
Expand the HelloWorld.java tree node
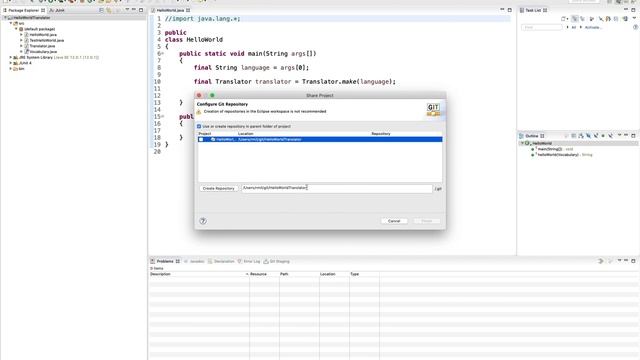pos(21,35)
